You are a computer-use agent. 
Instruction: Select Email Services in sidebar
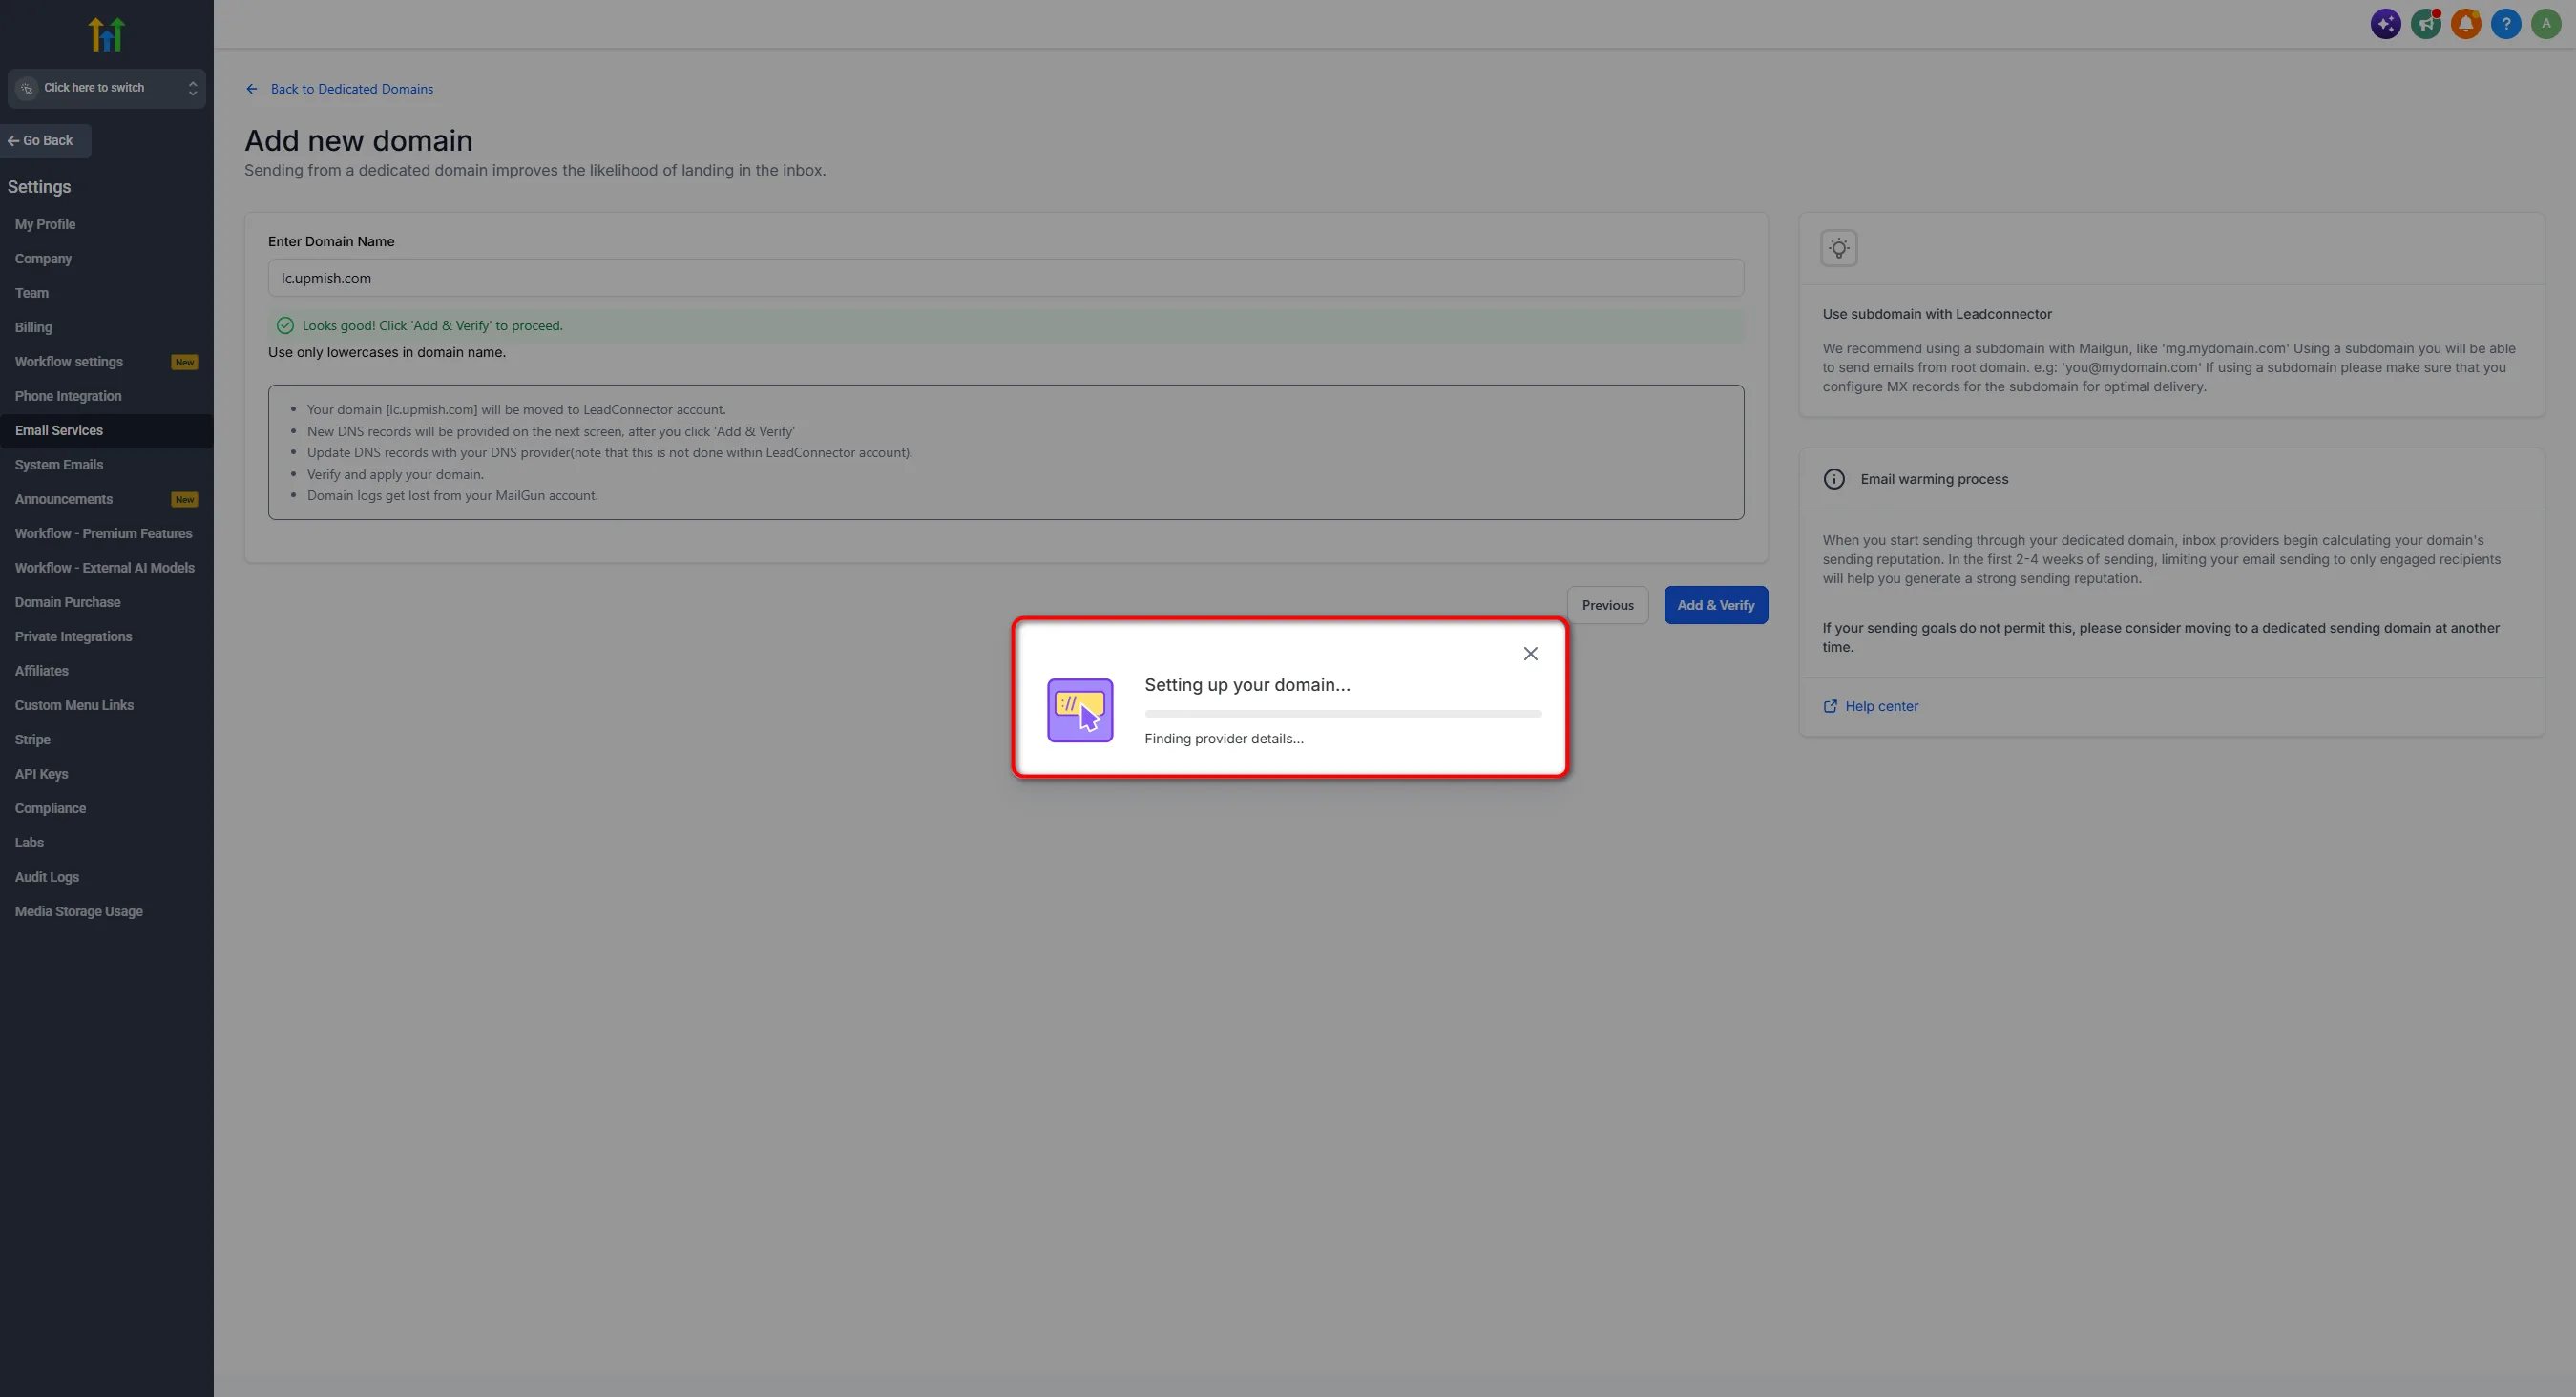click(x=106, y=431)
